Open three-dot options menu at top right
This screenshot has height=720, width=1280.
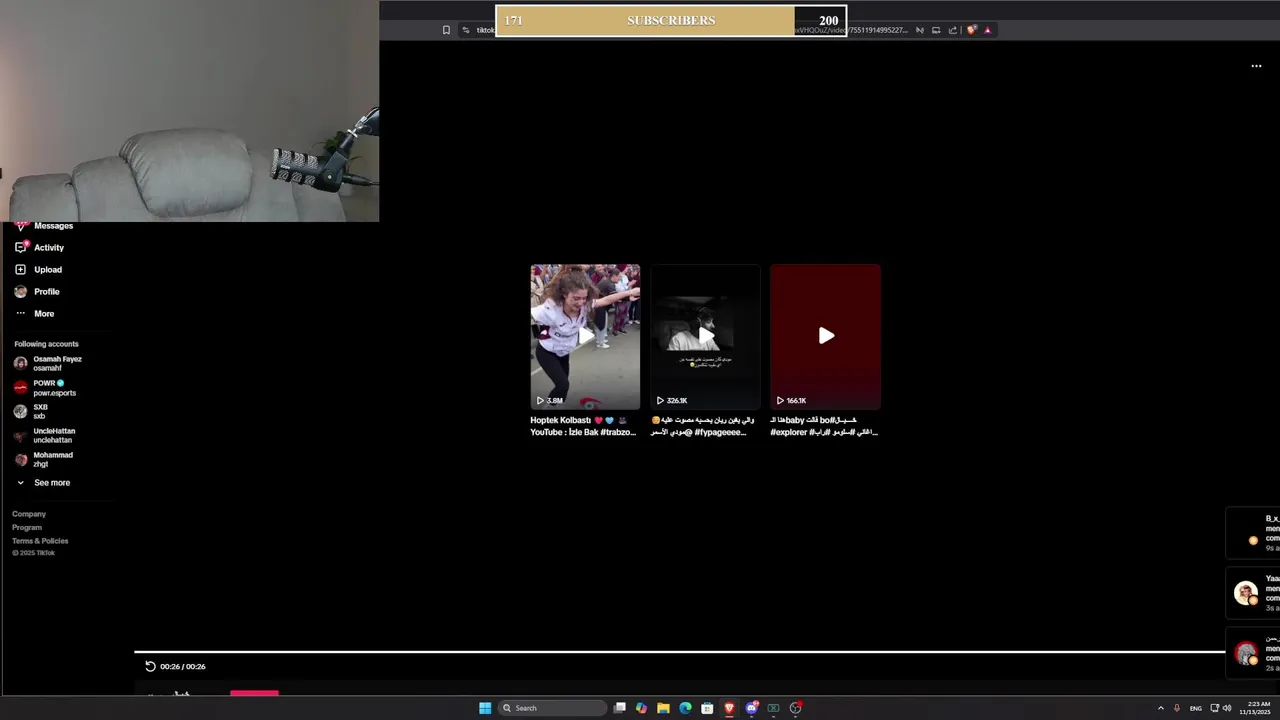click(1256, 66)
